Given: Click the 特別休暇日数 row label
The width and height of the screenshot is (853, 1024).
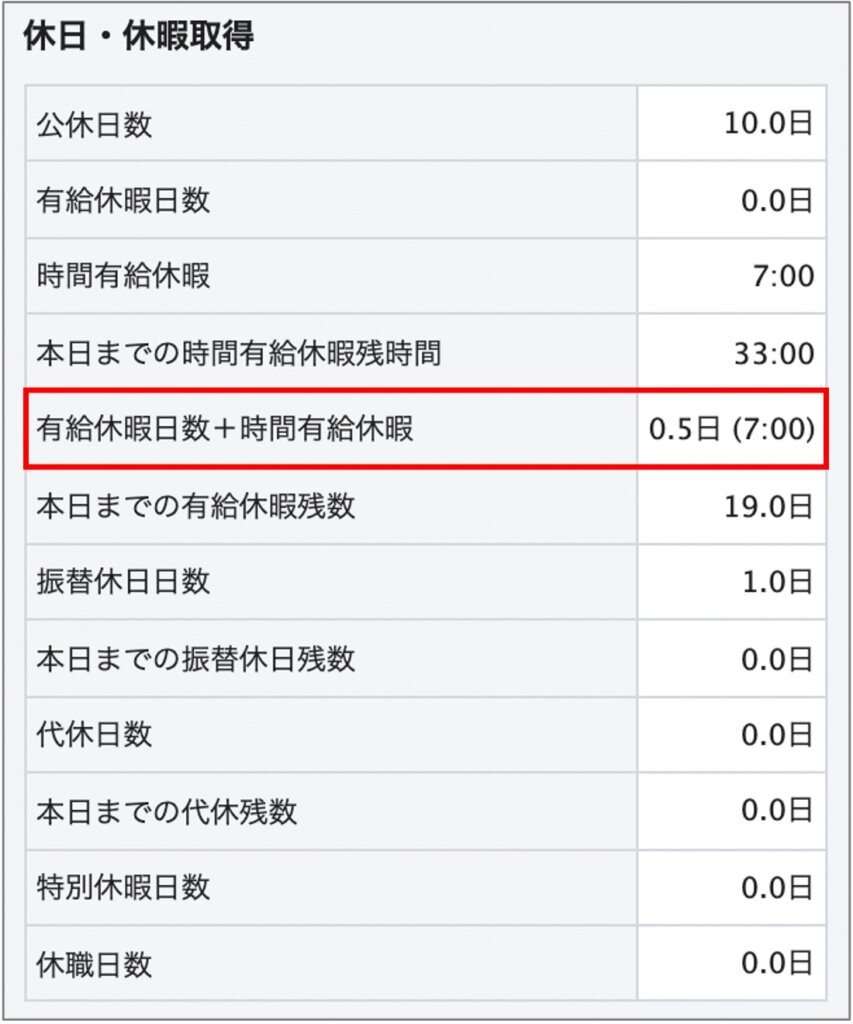Looking at the screenshot, I should (123, 888).
